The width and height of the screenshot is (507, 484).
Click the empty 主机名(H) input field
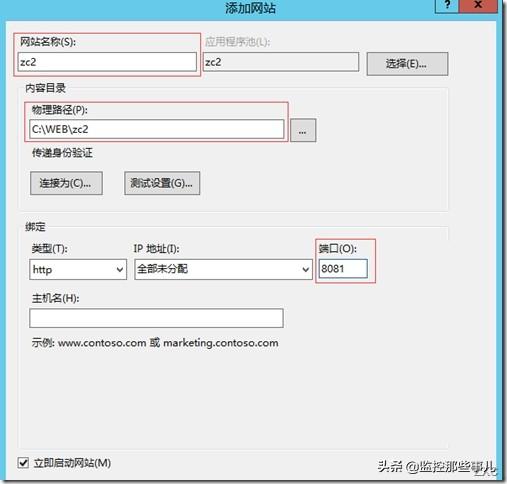click(156, 318)
